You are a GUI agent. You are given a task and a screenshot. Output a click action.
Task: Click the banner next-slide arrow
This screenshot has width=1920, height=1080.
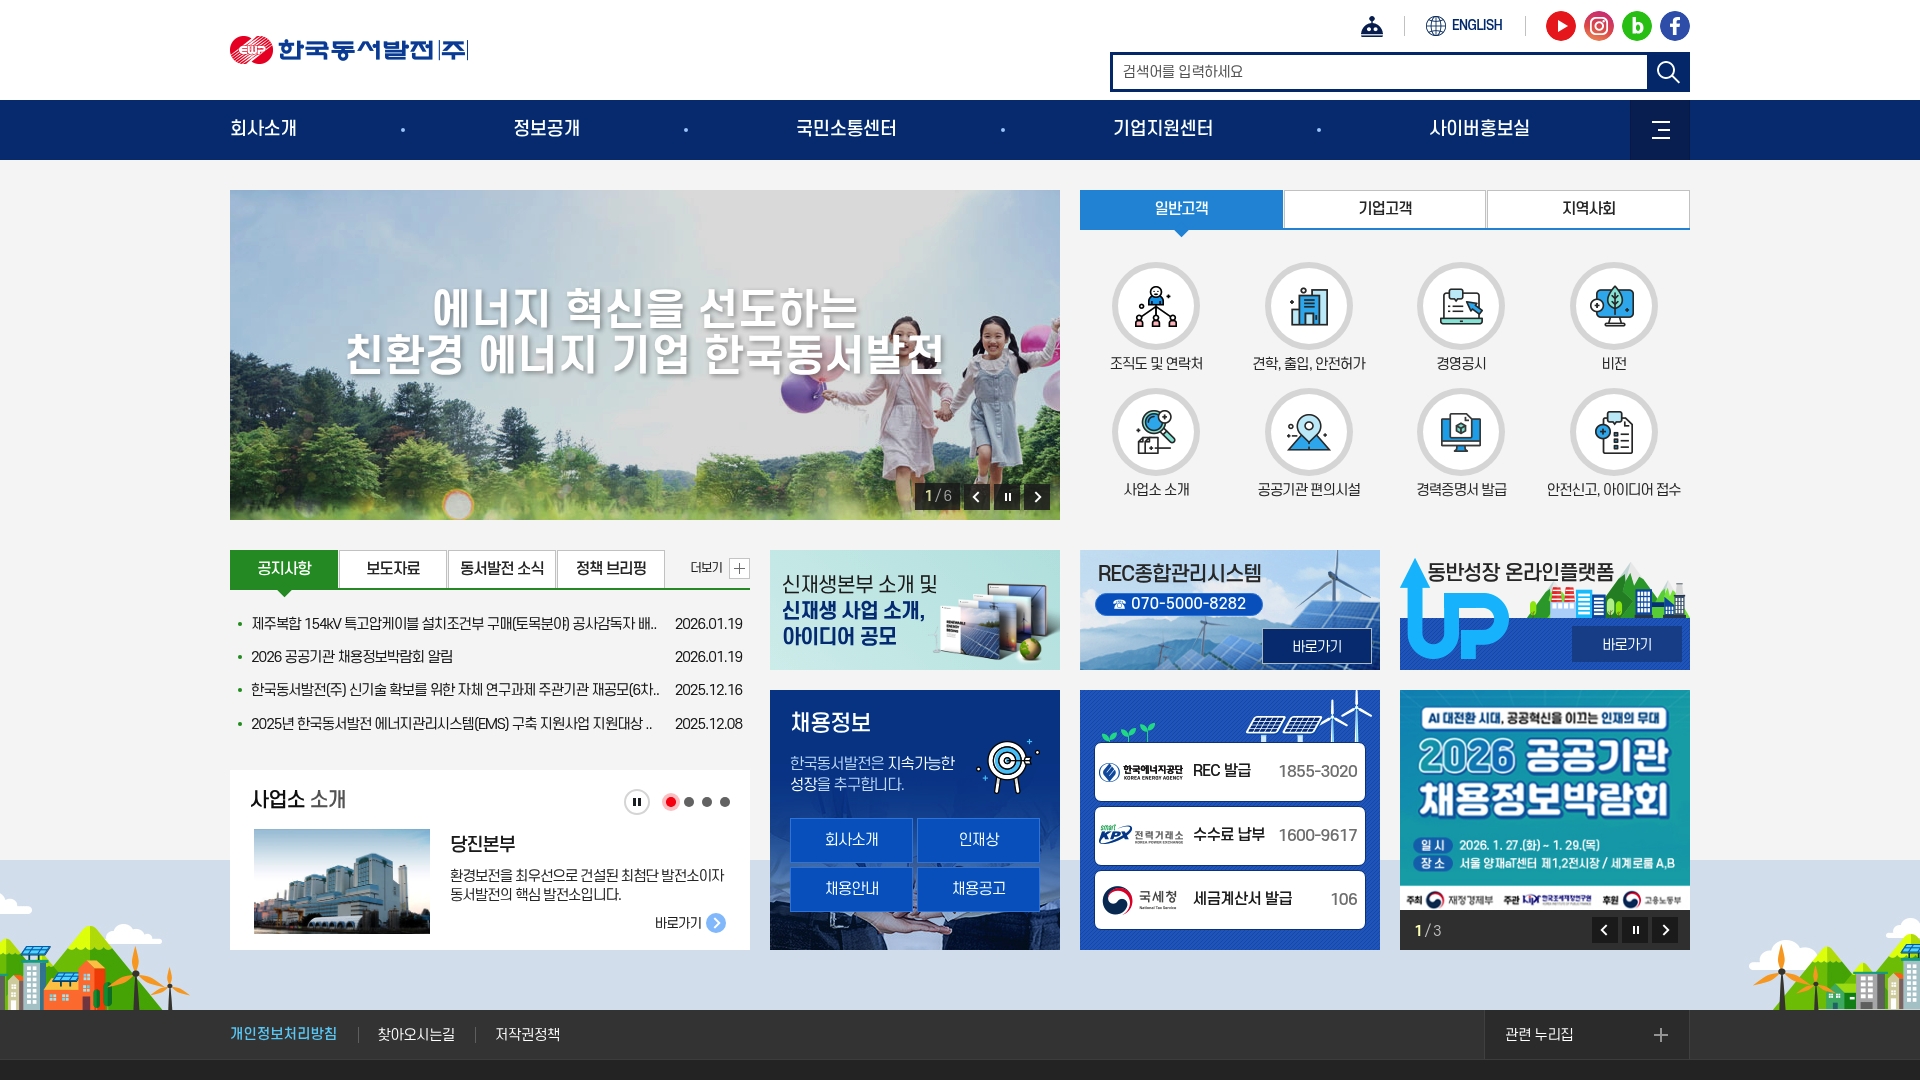[x=1038, y=496]
